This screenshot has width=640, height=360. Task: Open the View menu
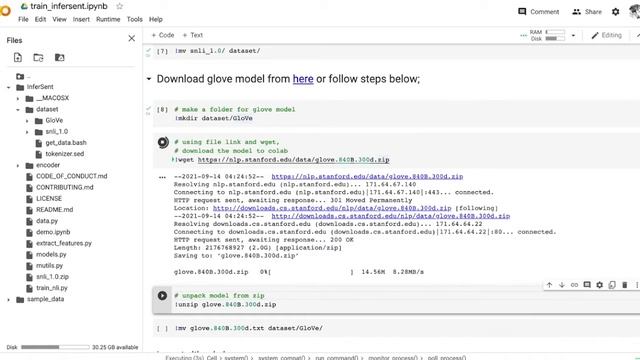59,19
